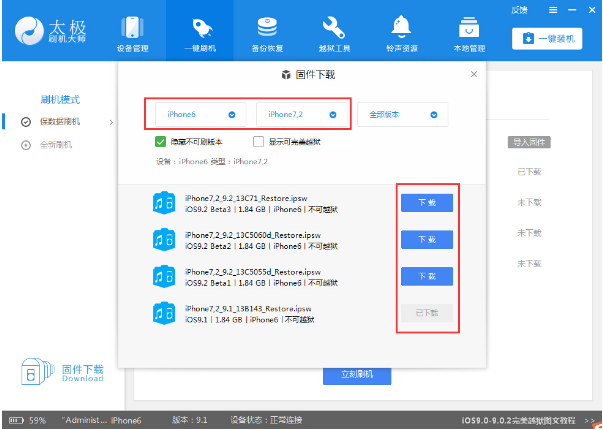Click firmware icon for 13C5055d Restore.ipsw
Screen dimensions: 603x430
click(164, 277)
